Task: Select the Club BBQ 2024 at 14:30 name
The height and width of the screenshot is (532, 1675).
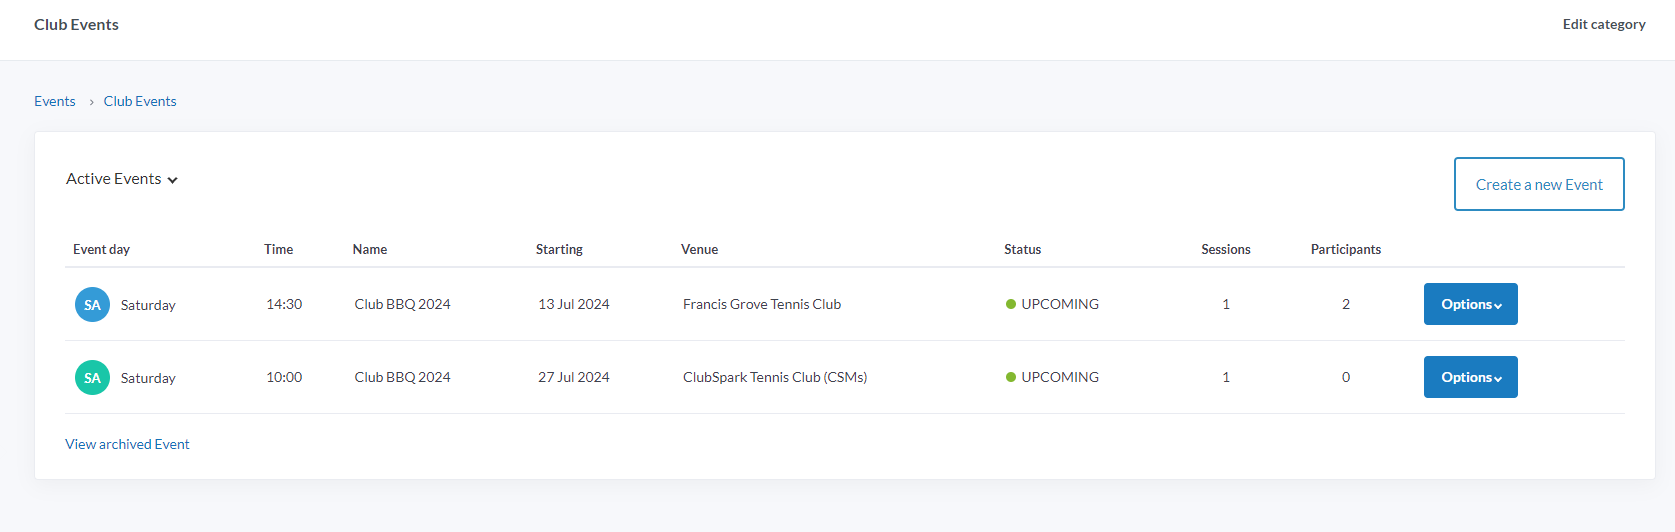Action: pyautogui.click(x=402, y=304)
